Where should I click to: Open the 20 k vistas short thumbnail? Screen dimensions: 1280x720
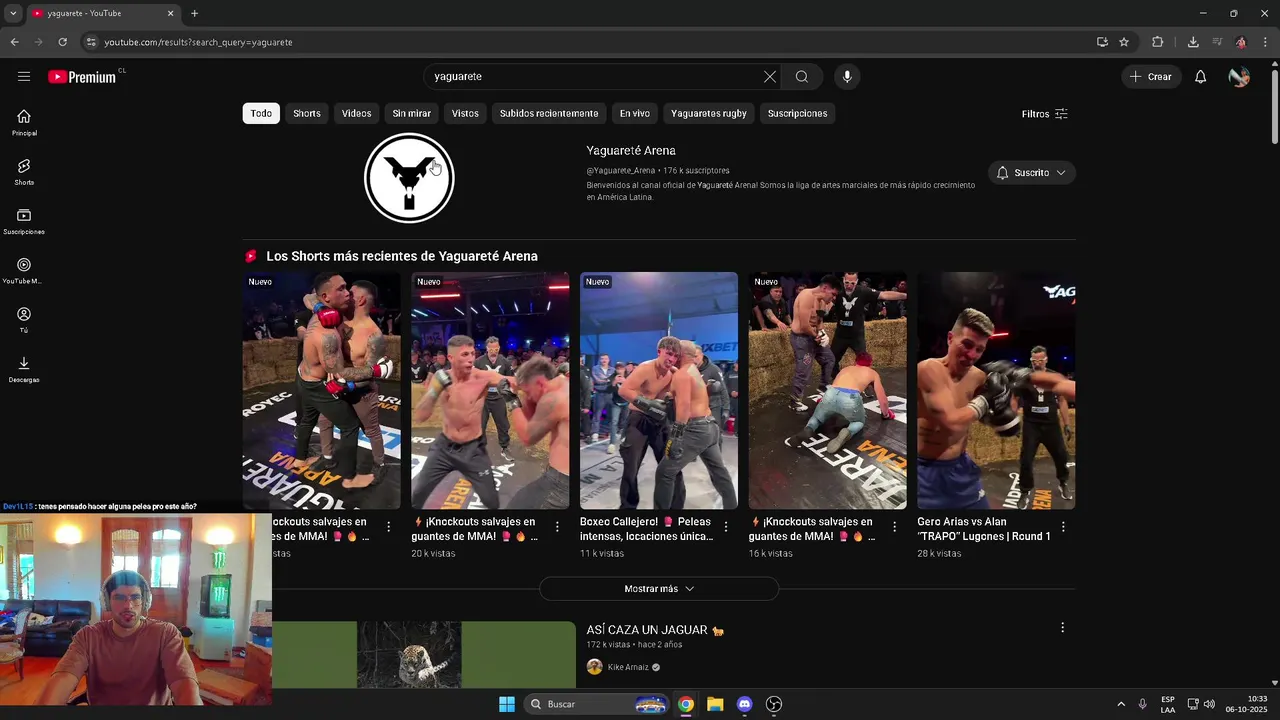490,391
